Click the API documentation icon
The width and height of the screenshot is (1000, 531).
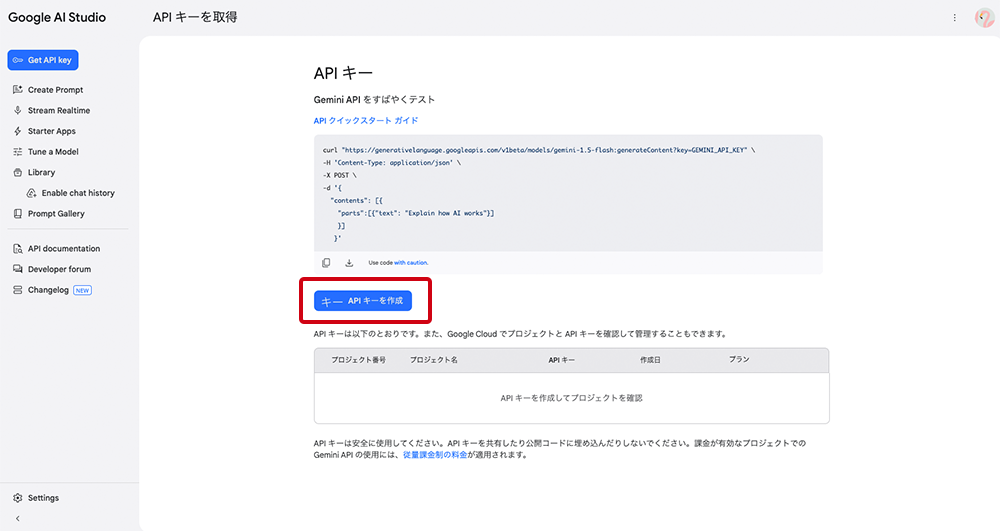pyautogui.click(x=18, y=249)
